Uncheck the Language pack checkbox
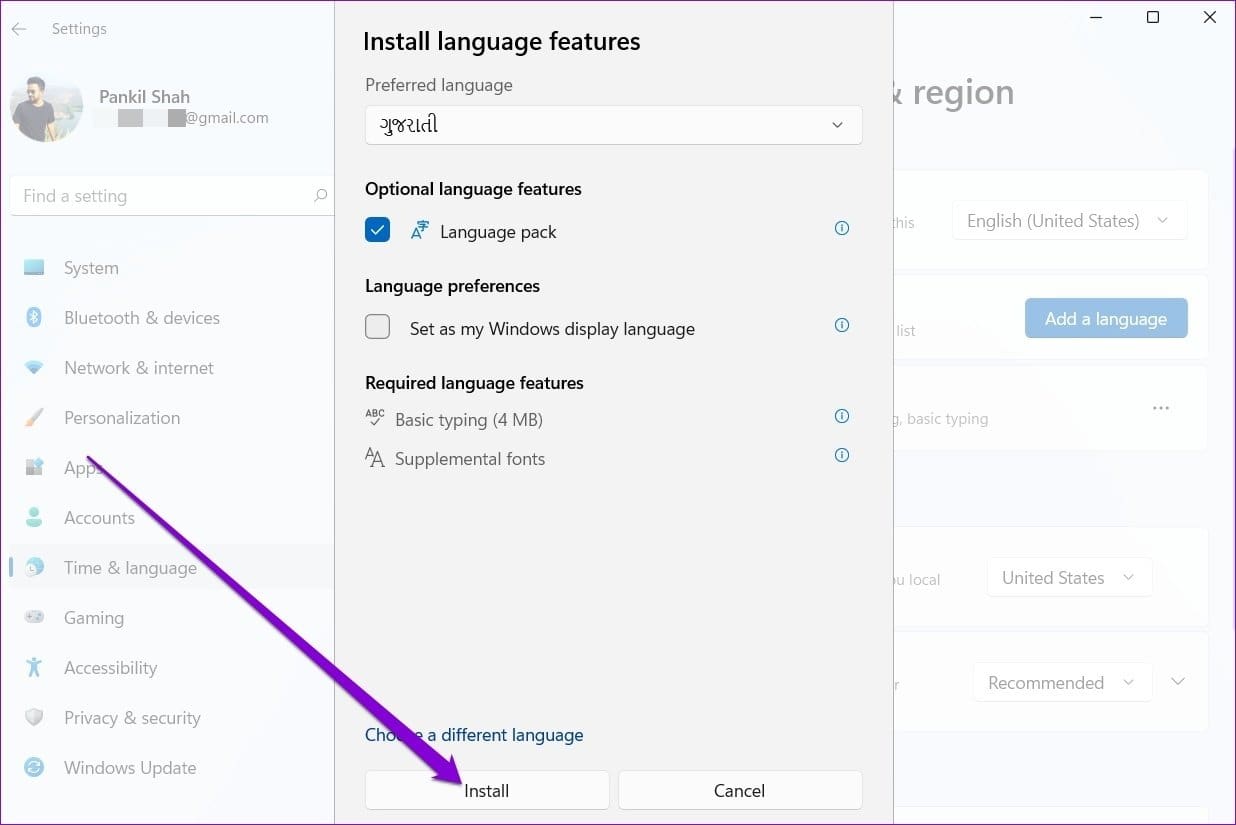Image resolution: width=1236 pixels, height=825 pixels. [378, 230]
